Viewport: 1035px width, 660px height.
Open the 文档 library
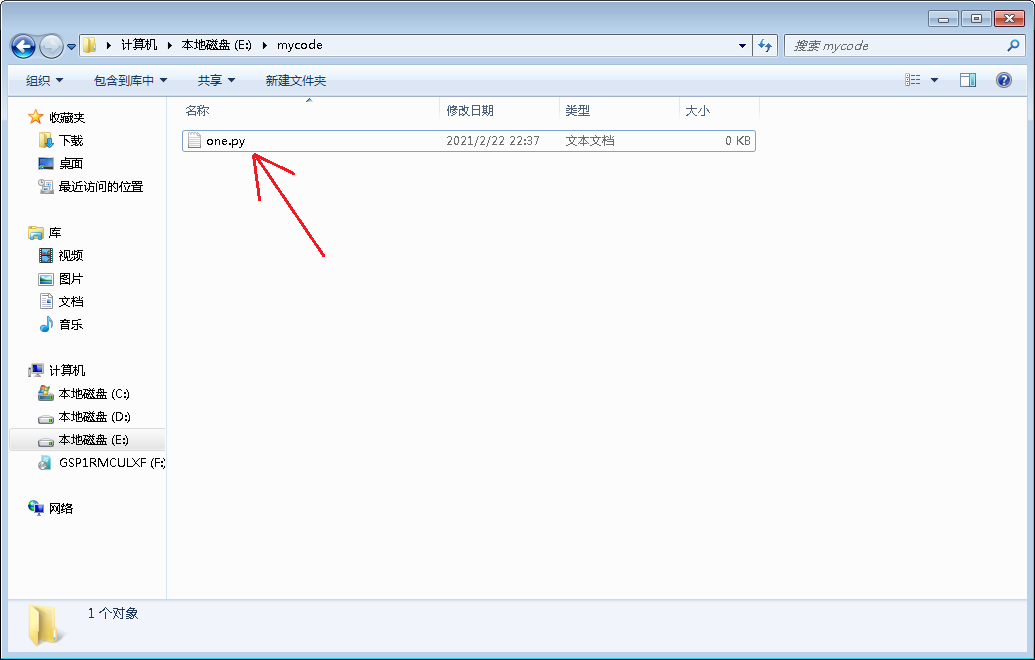click(x=71, y=302)
